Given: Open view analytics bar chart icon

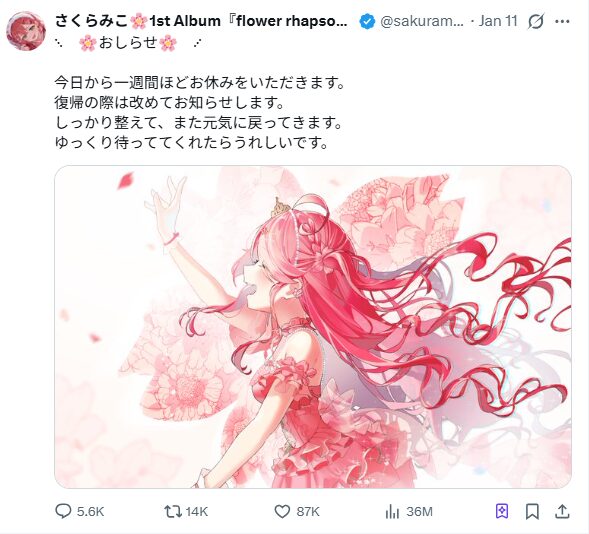Looking at the screenshot, I should point(392,511).
